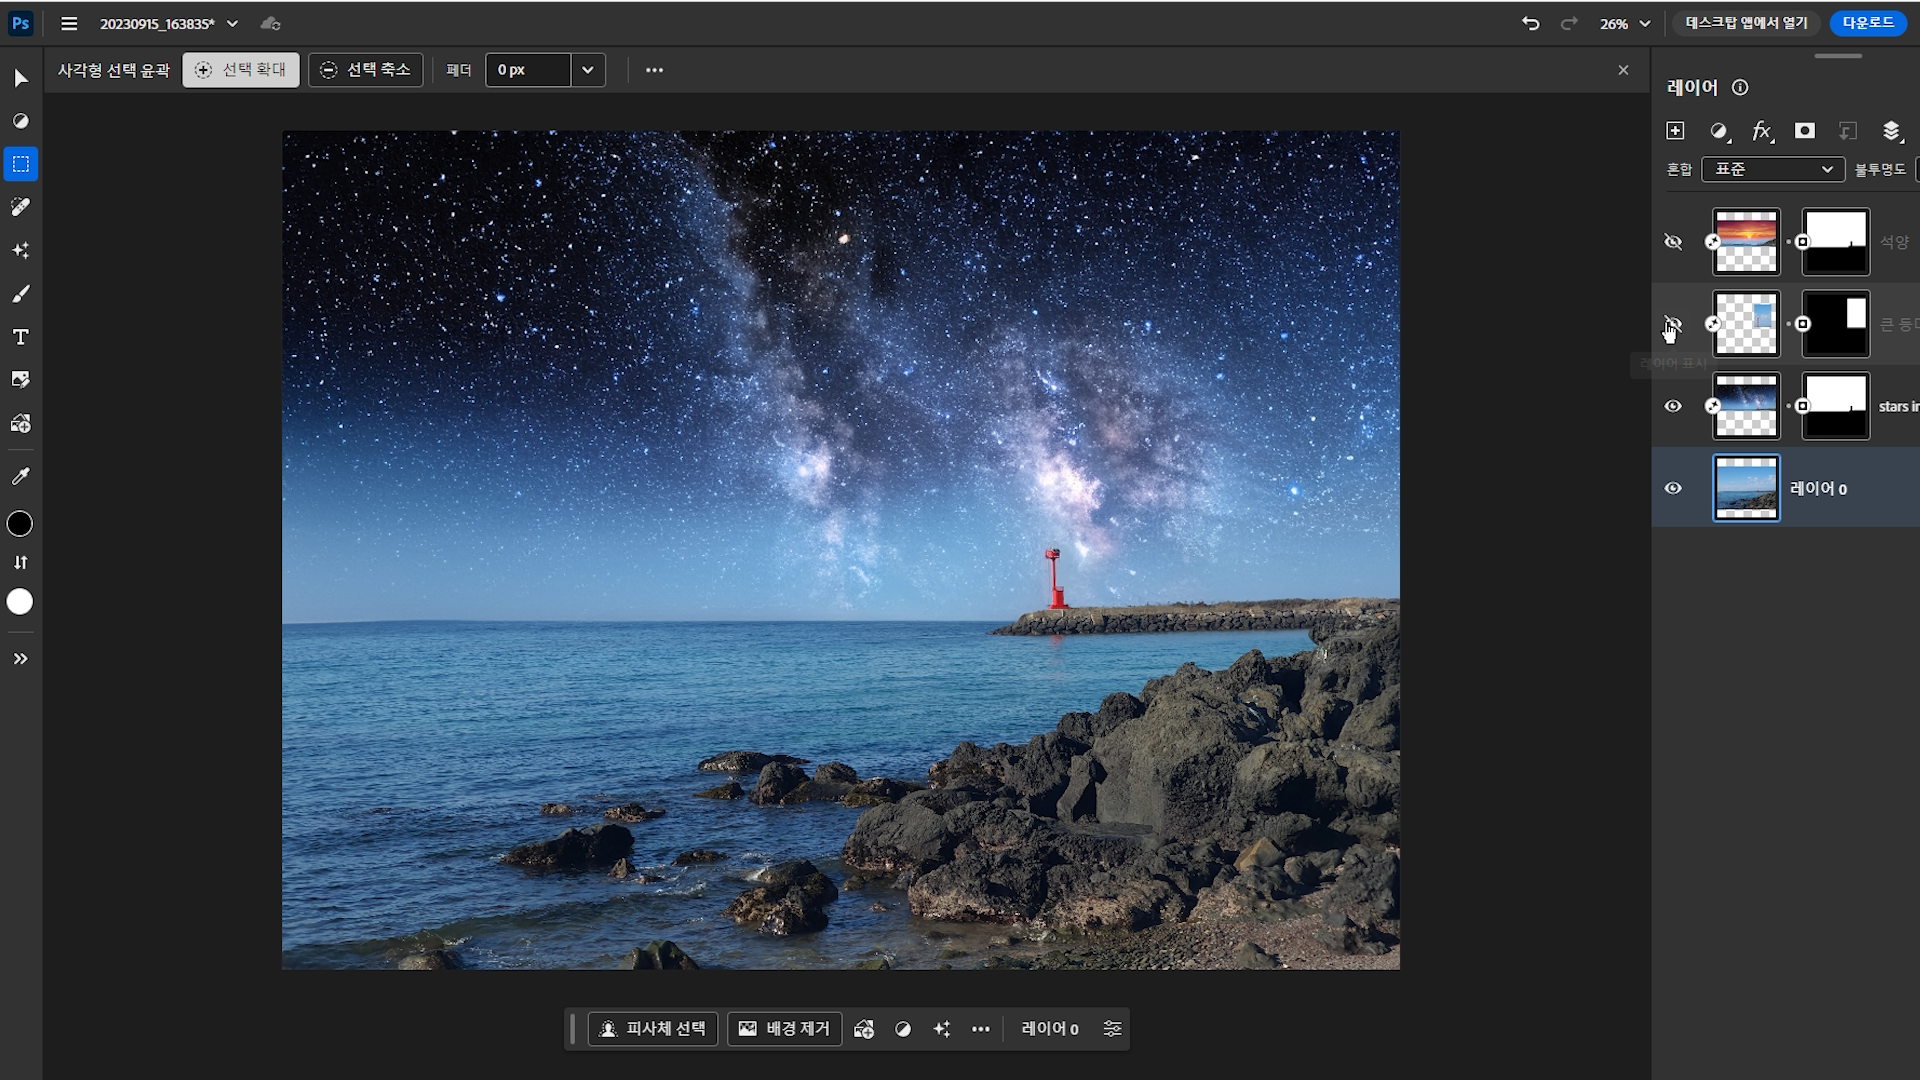
Task: Open the feather px dropdown
Action: (588, 70)
